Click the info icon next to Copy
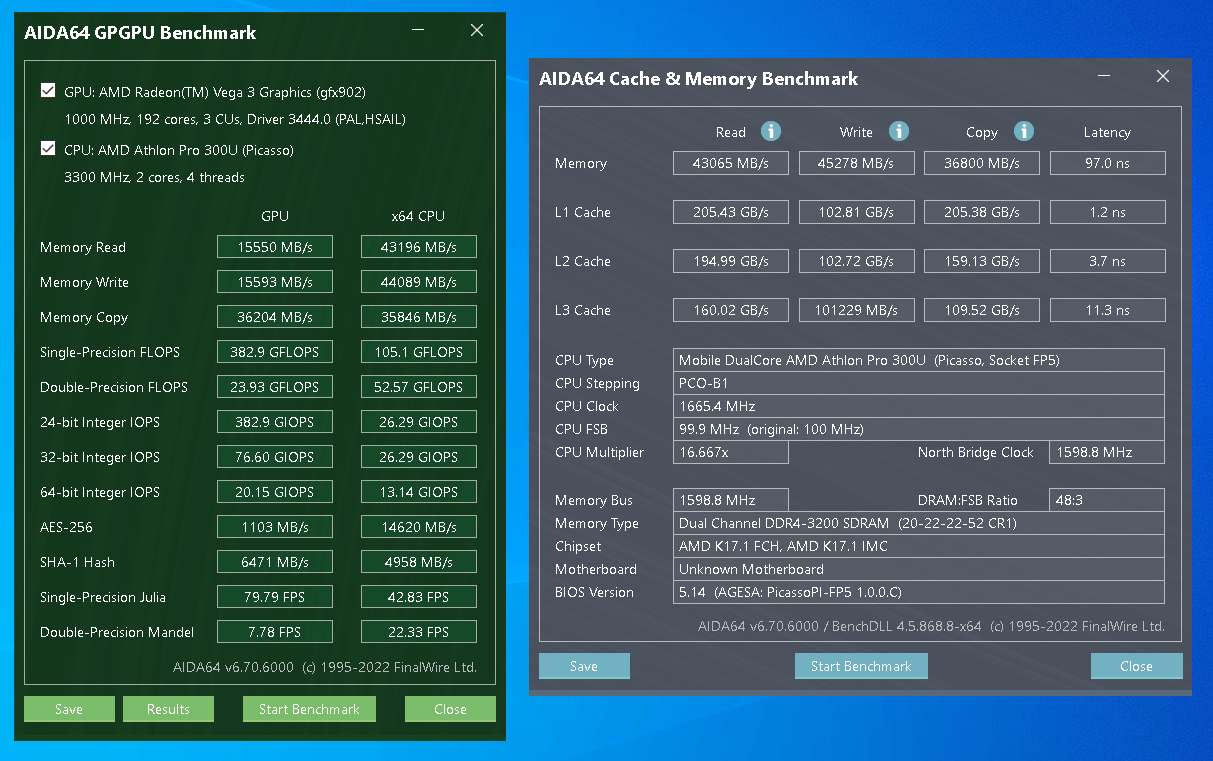This screenshot has height=761, width=1213. click(x=1023, y=131)
